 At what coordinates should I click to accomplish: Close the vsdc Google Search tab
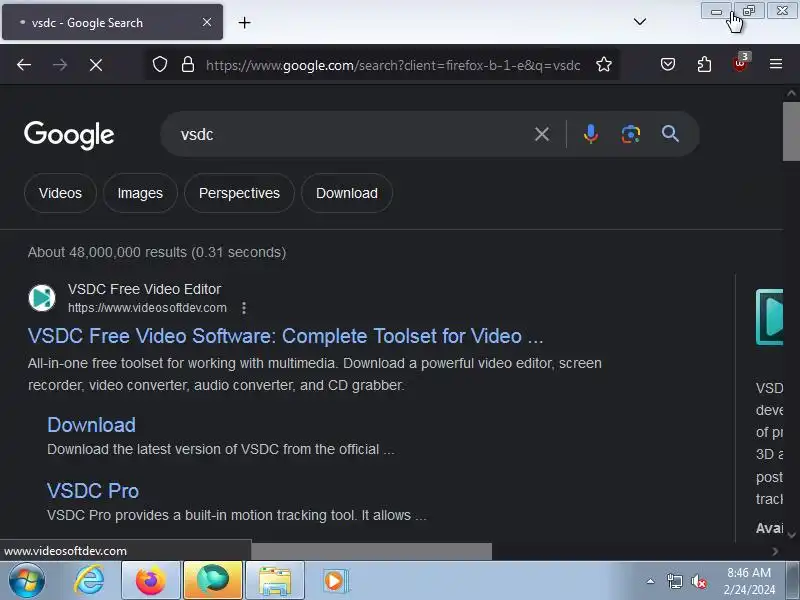click(x=207, y=22)
